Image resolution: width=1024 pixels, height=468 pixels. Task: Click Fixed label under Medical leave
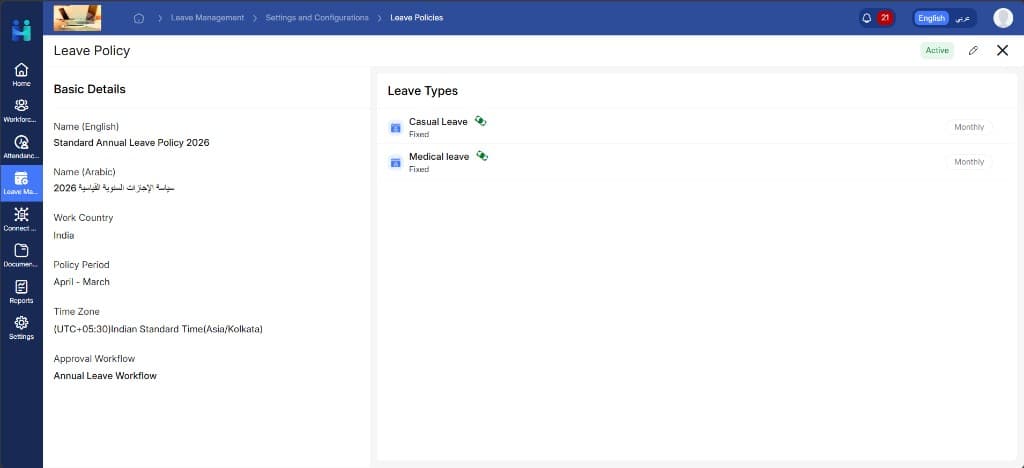419,169
